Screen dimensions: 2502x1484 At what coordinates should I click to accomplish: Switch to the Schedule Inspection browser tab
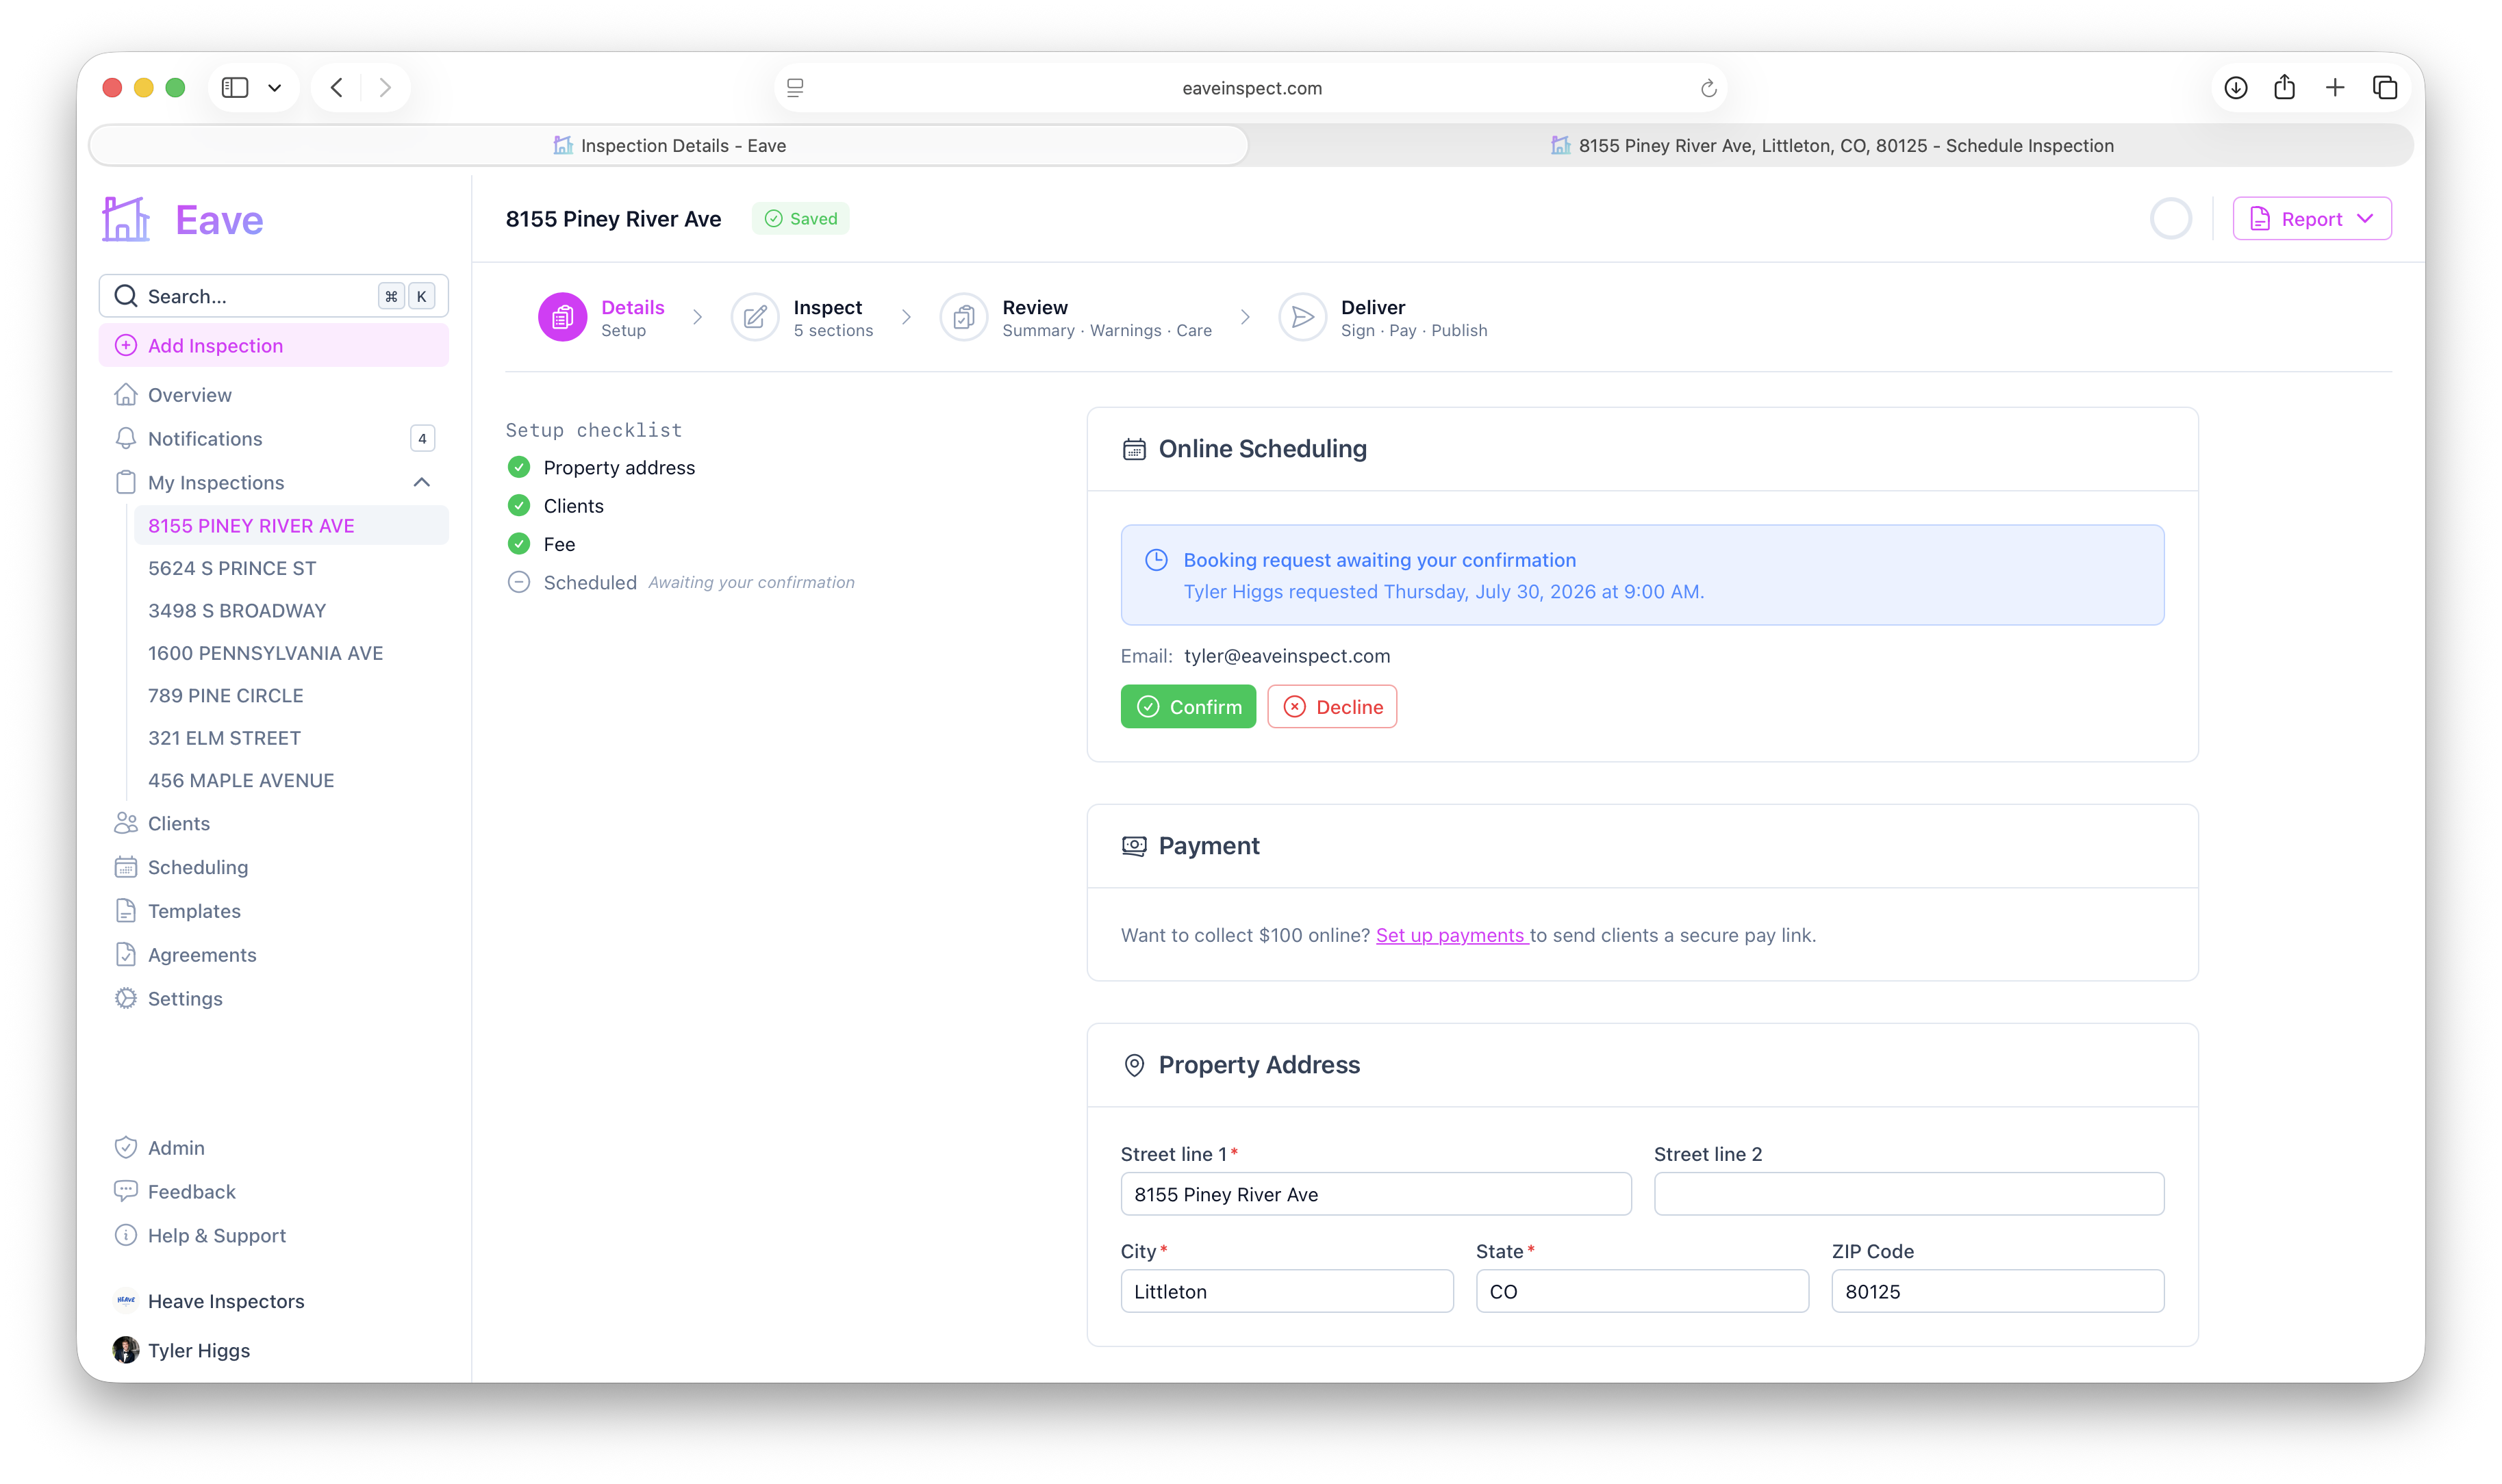1832,146
